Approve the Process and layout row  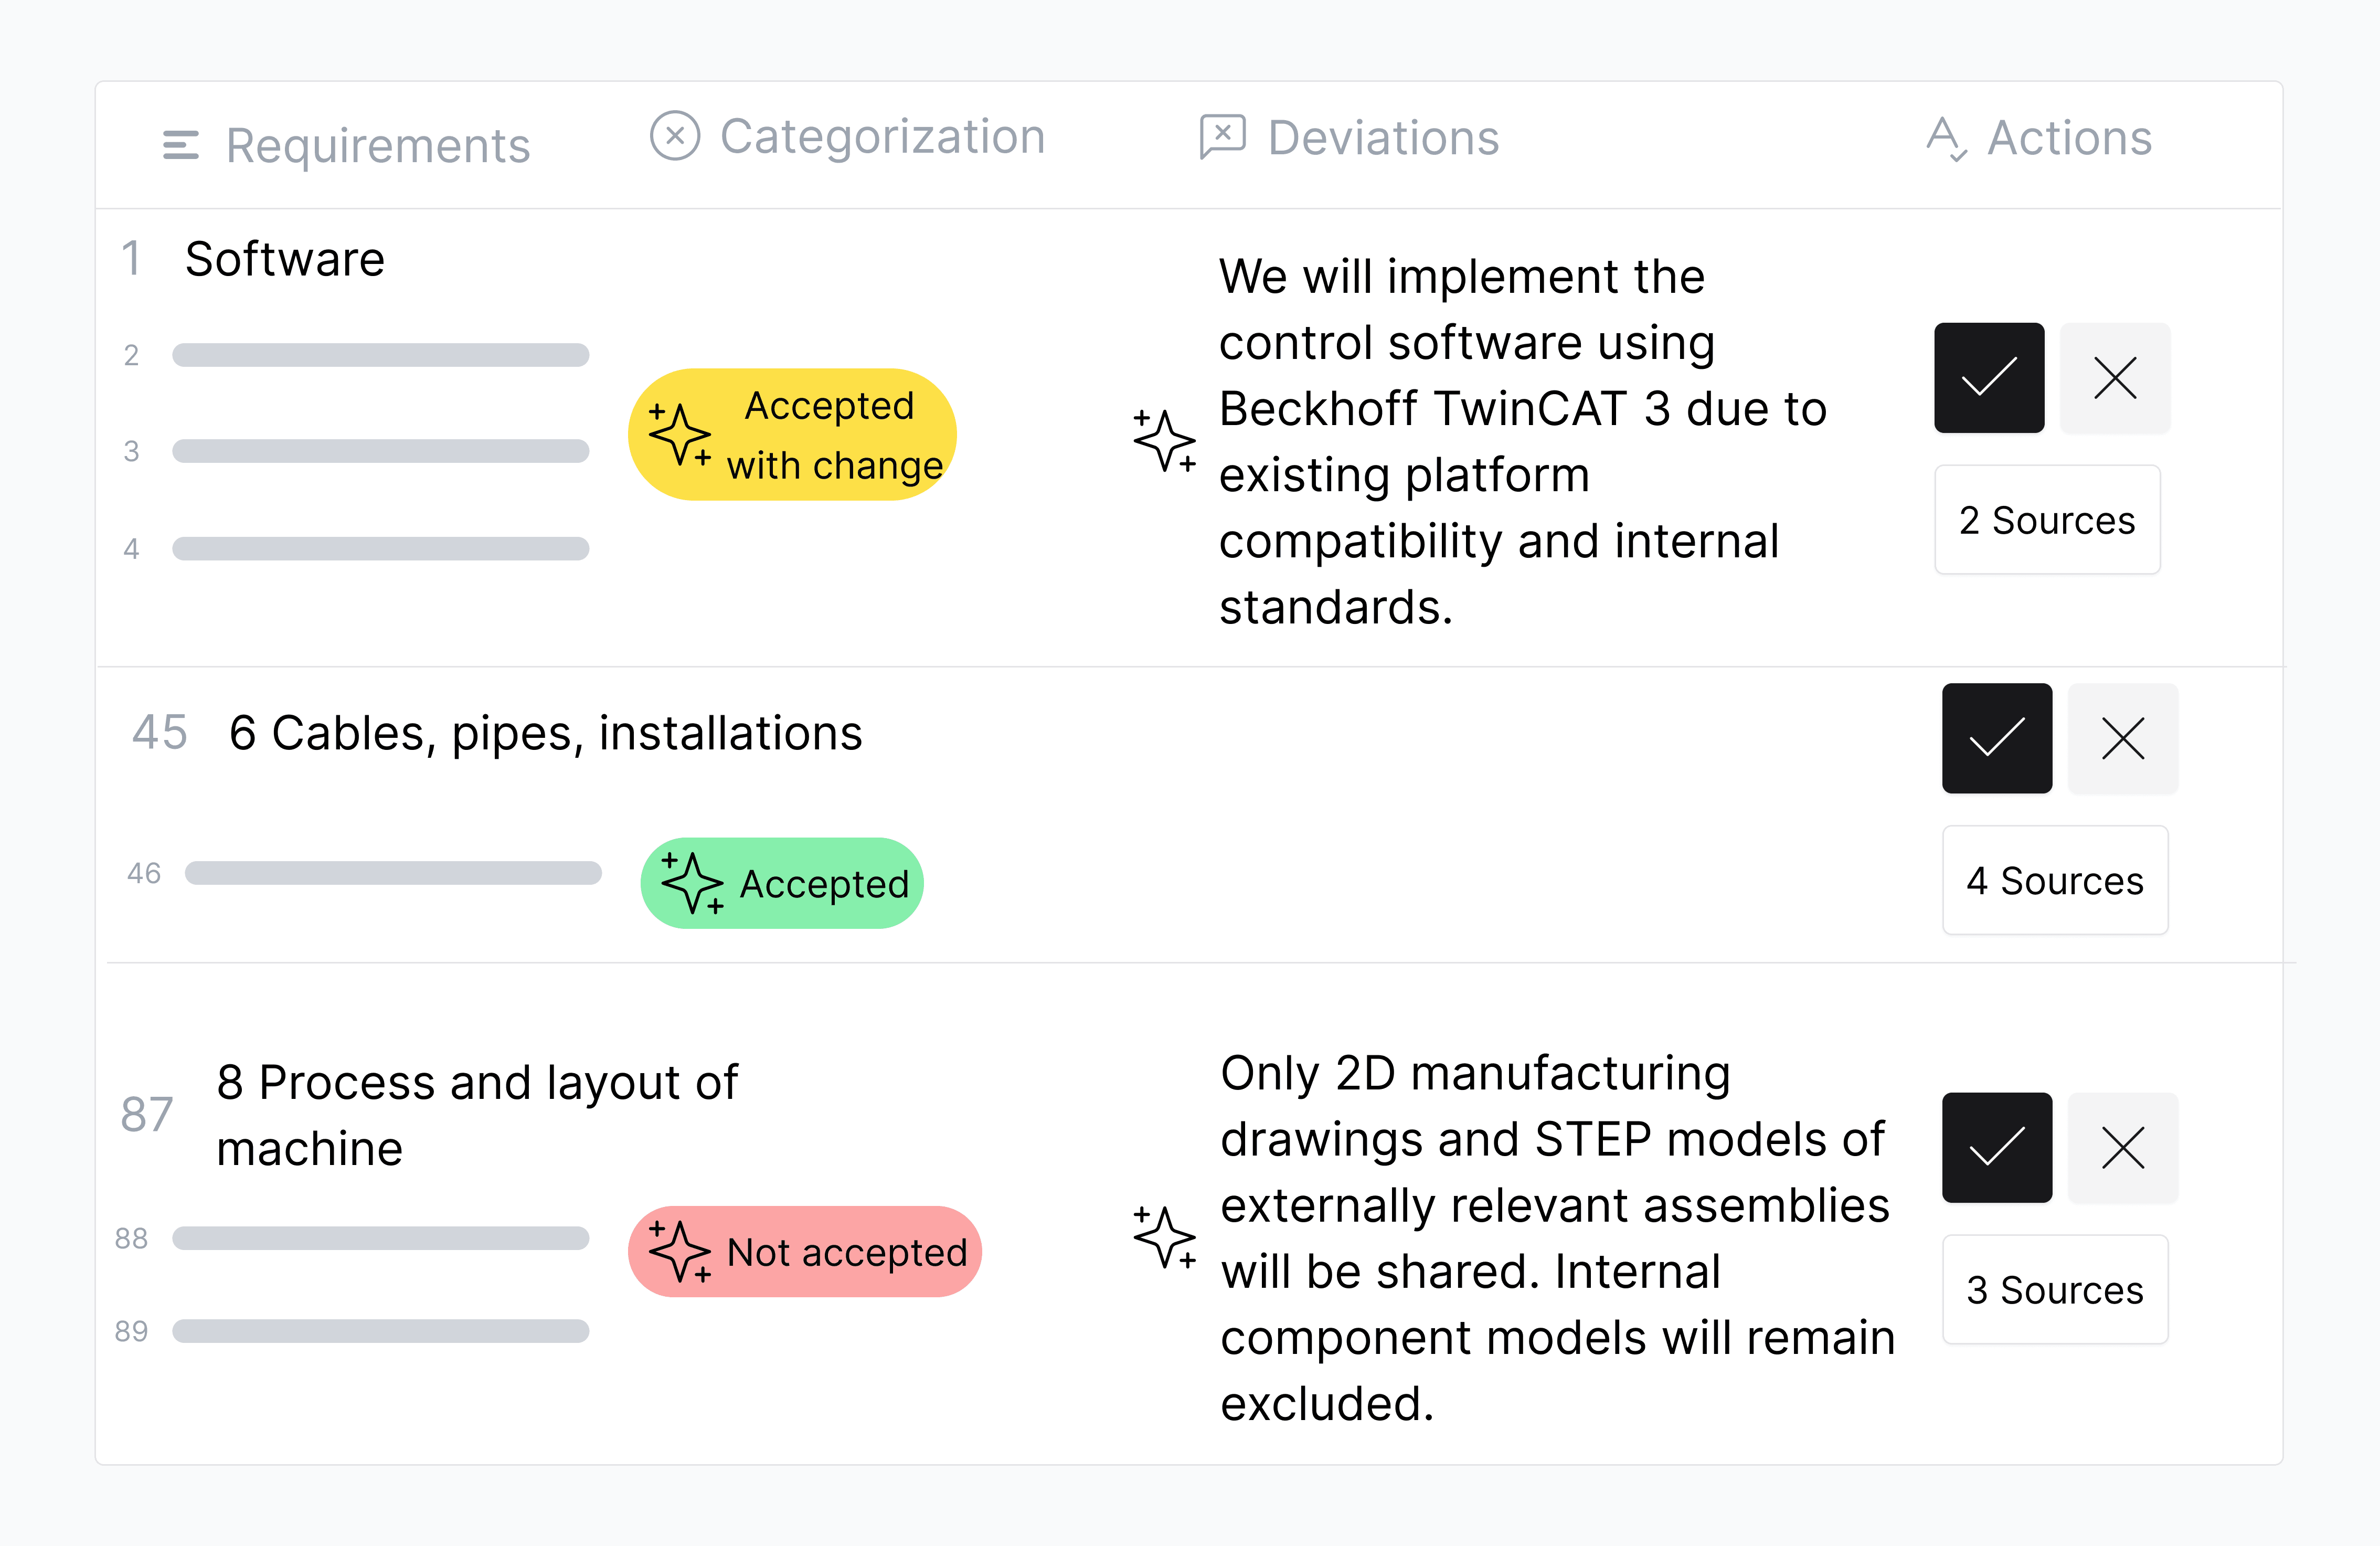pyautogui.click(x=1996, y=1147)
